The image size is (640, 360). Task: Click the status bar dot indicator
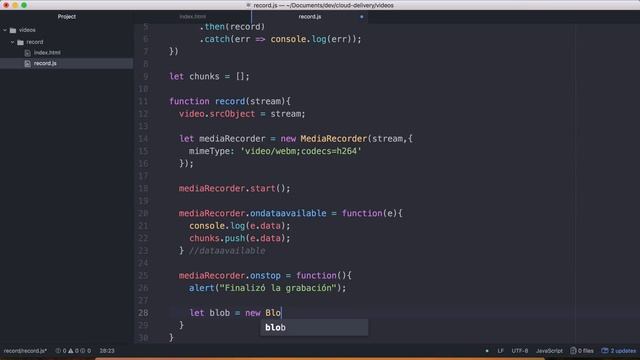(487, 351)
